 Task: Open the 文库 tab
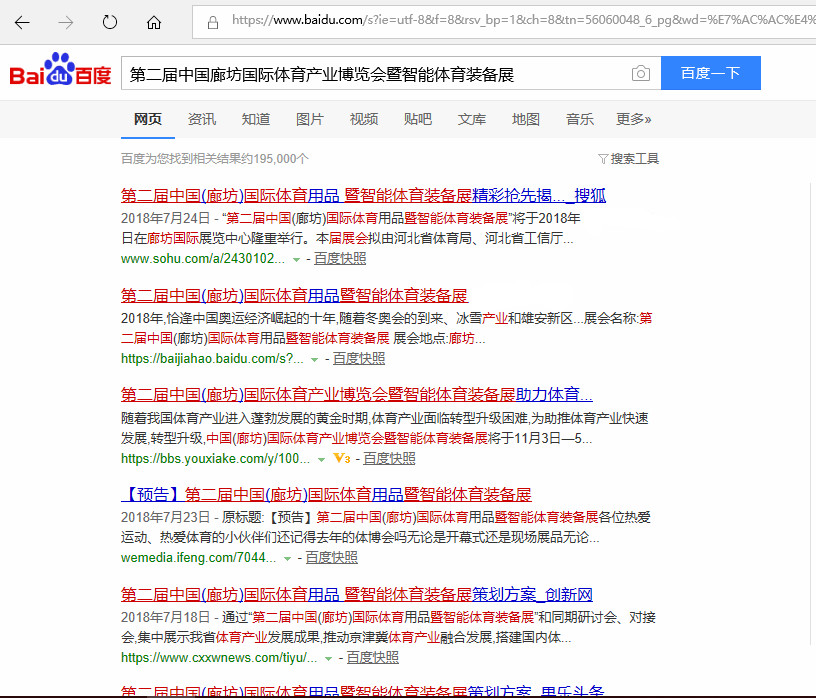click(x=472, y=119)
